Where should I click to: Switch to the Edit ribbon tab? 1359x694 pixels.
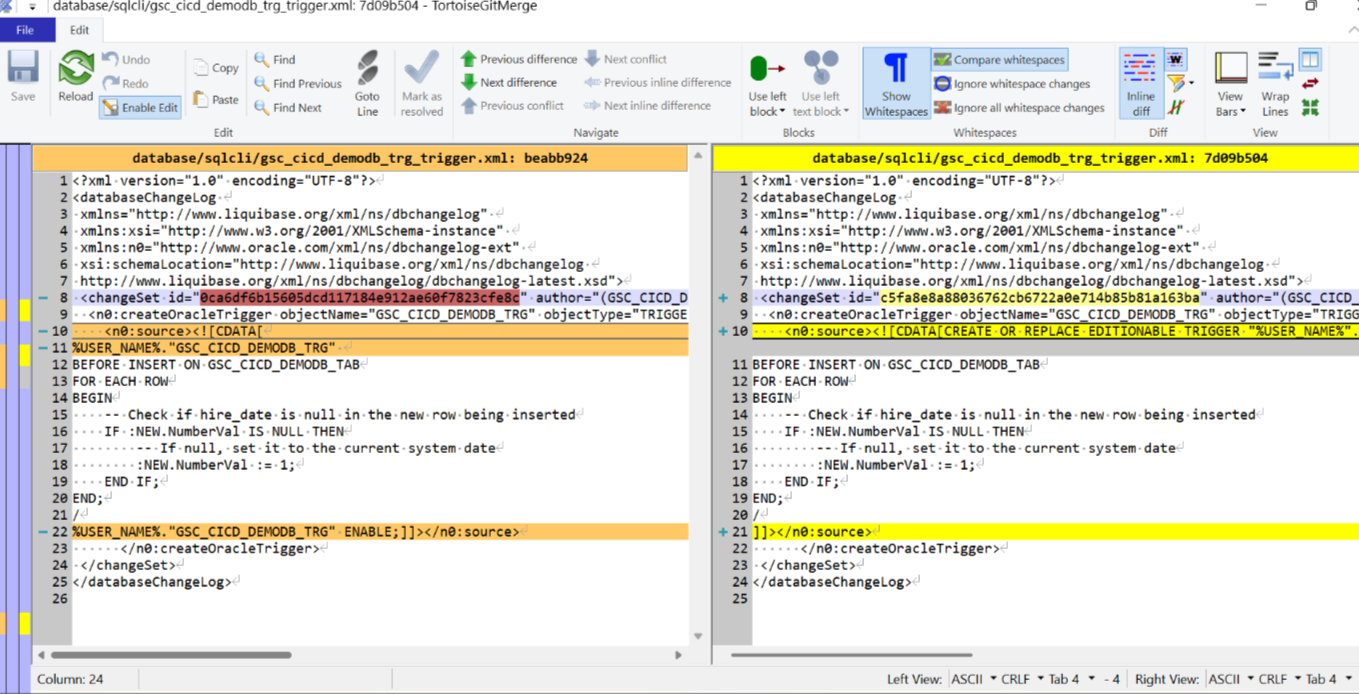80,30
